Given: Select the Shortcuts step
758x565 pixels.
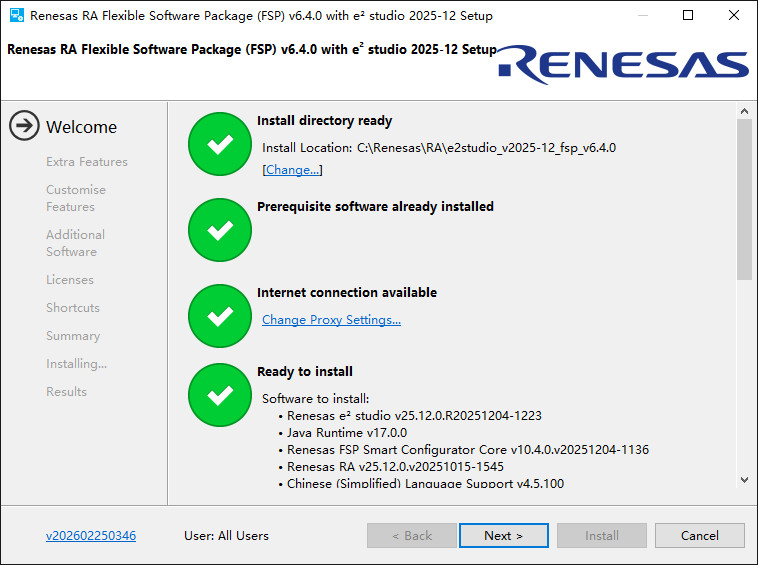Looking at the screenshot, I should point(73,308).
